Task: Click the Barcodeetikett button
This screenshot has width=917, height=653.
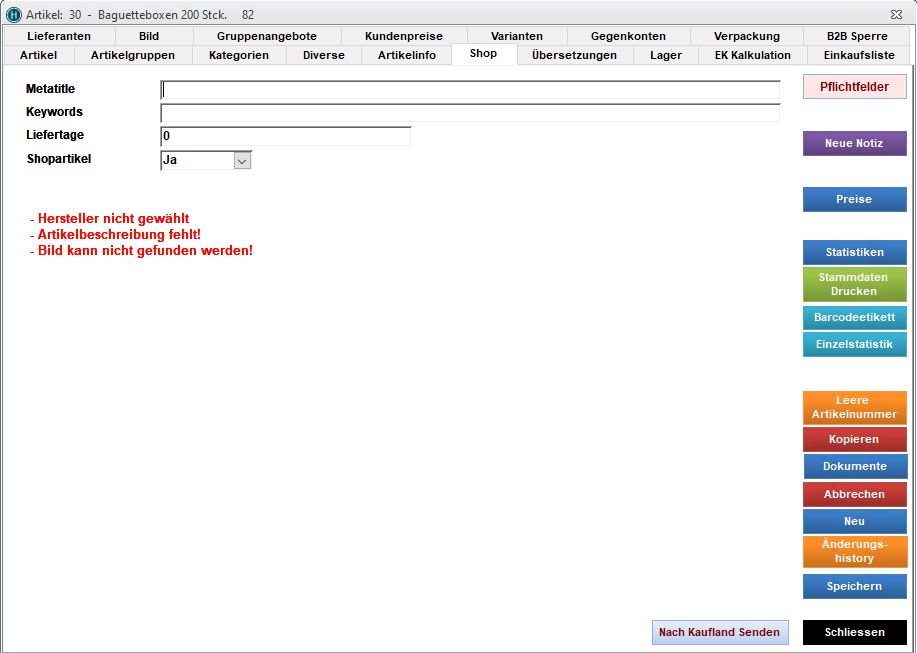Action: click(854, 317)
